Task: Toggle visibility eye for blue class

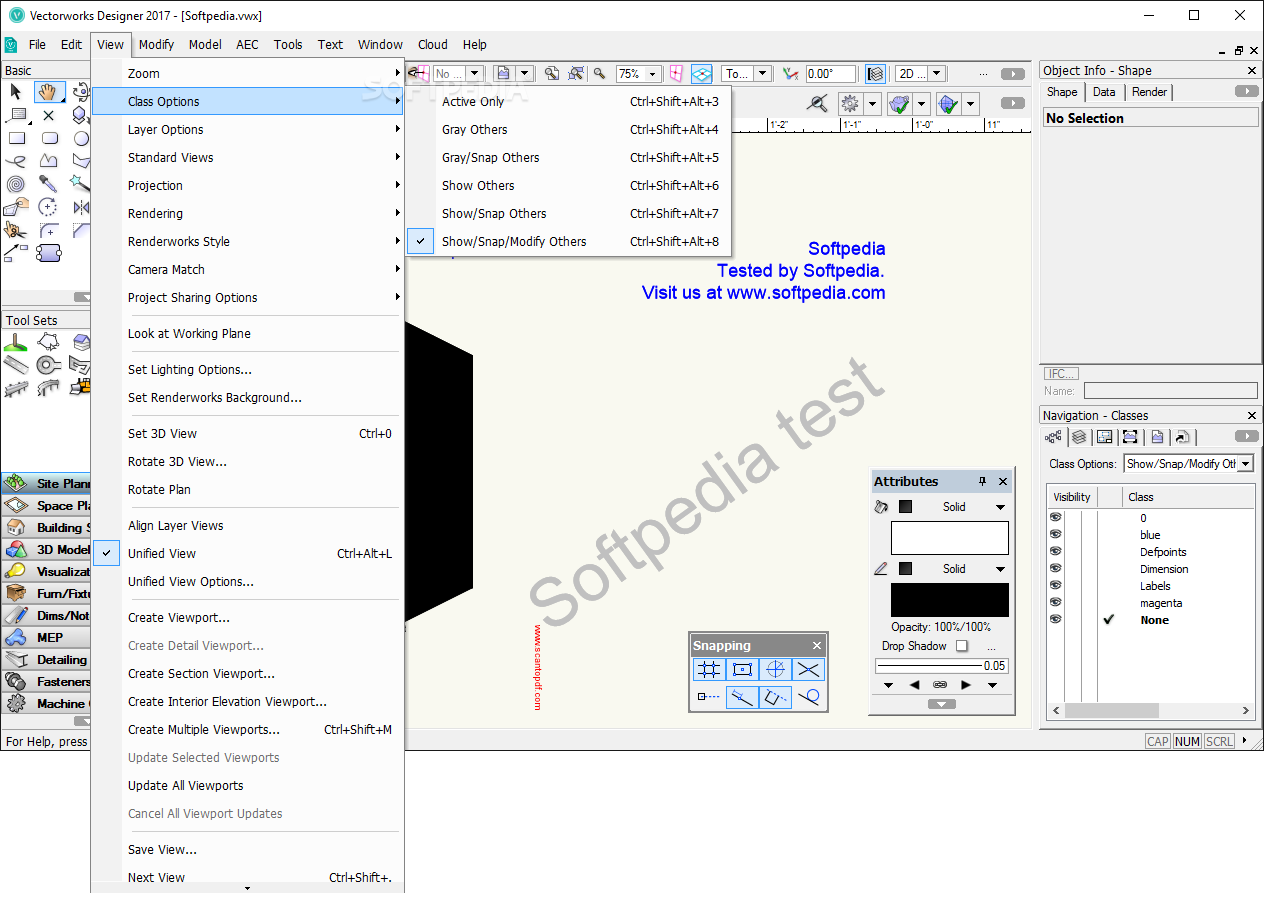Action: tap(1055, 535)
